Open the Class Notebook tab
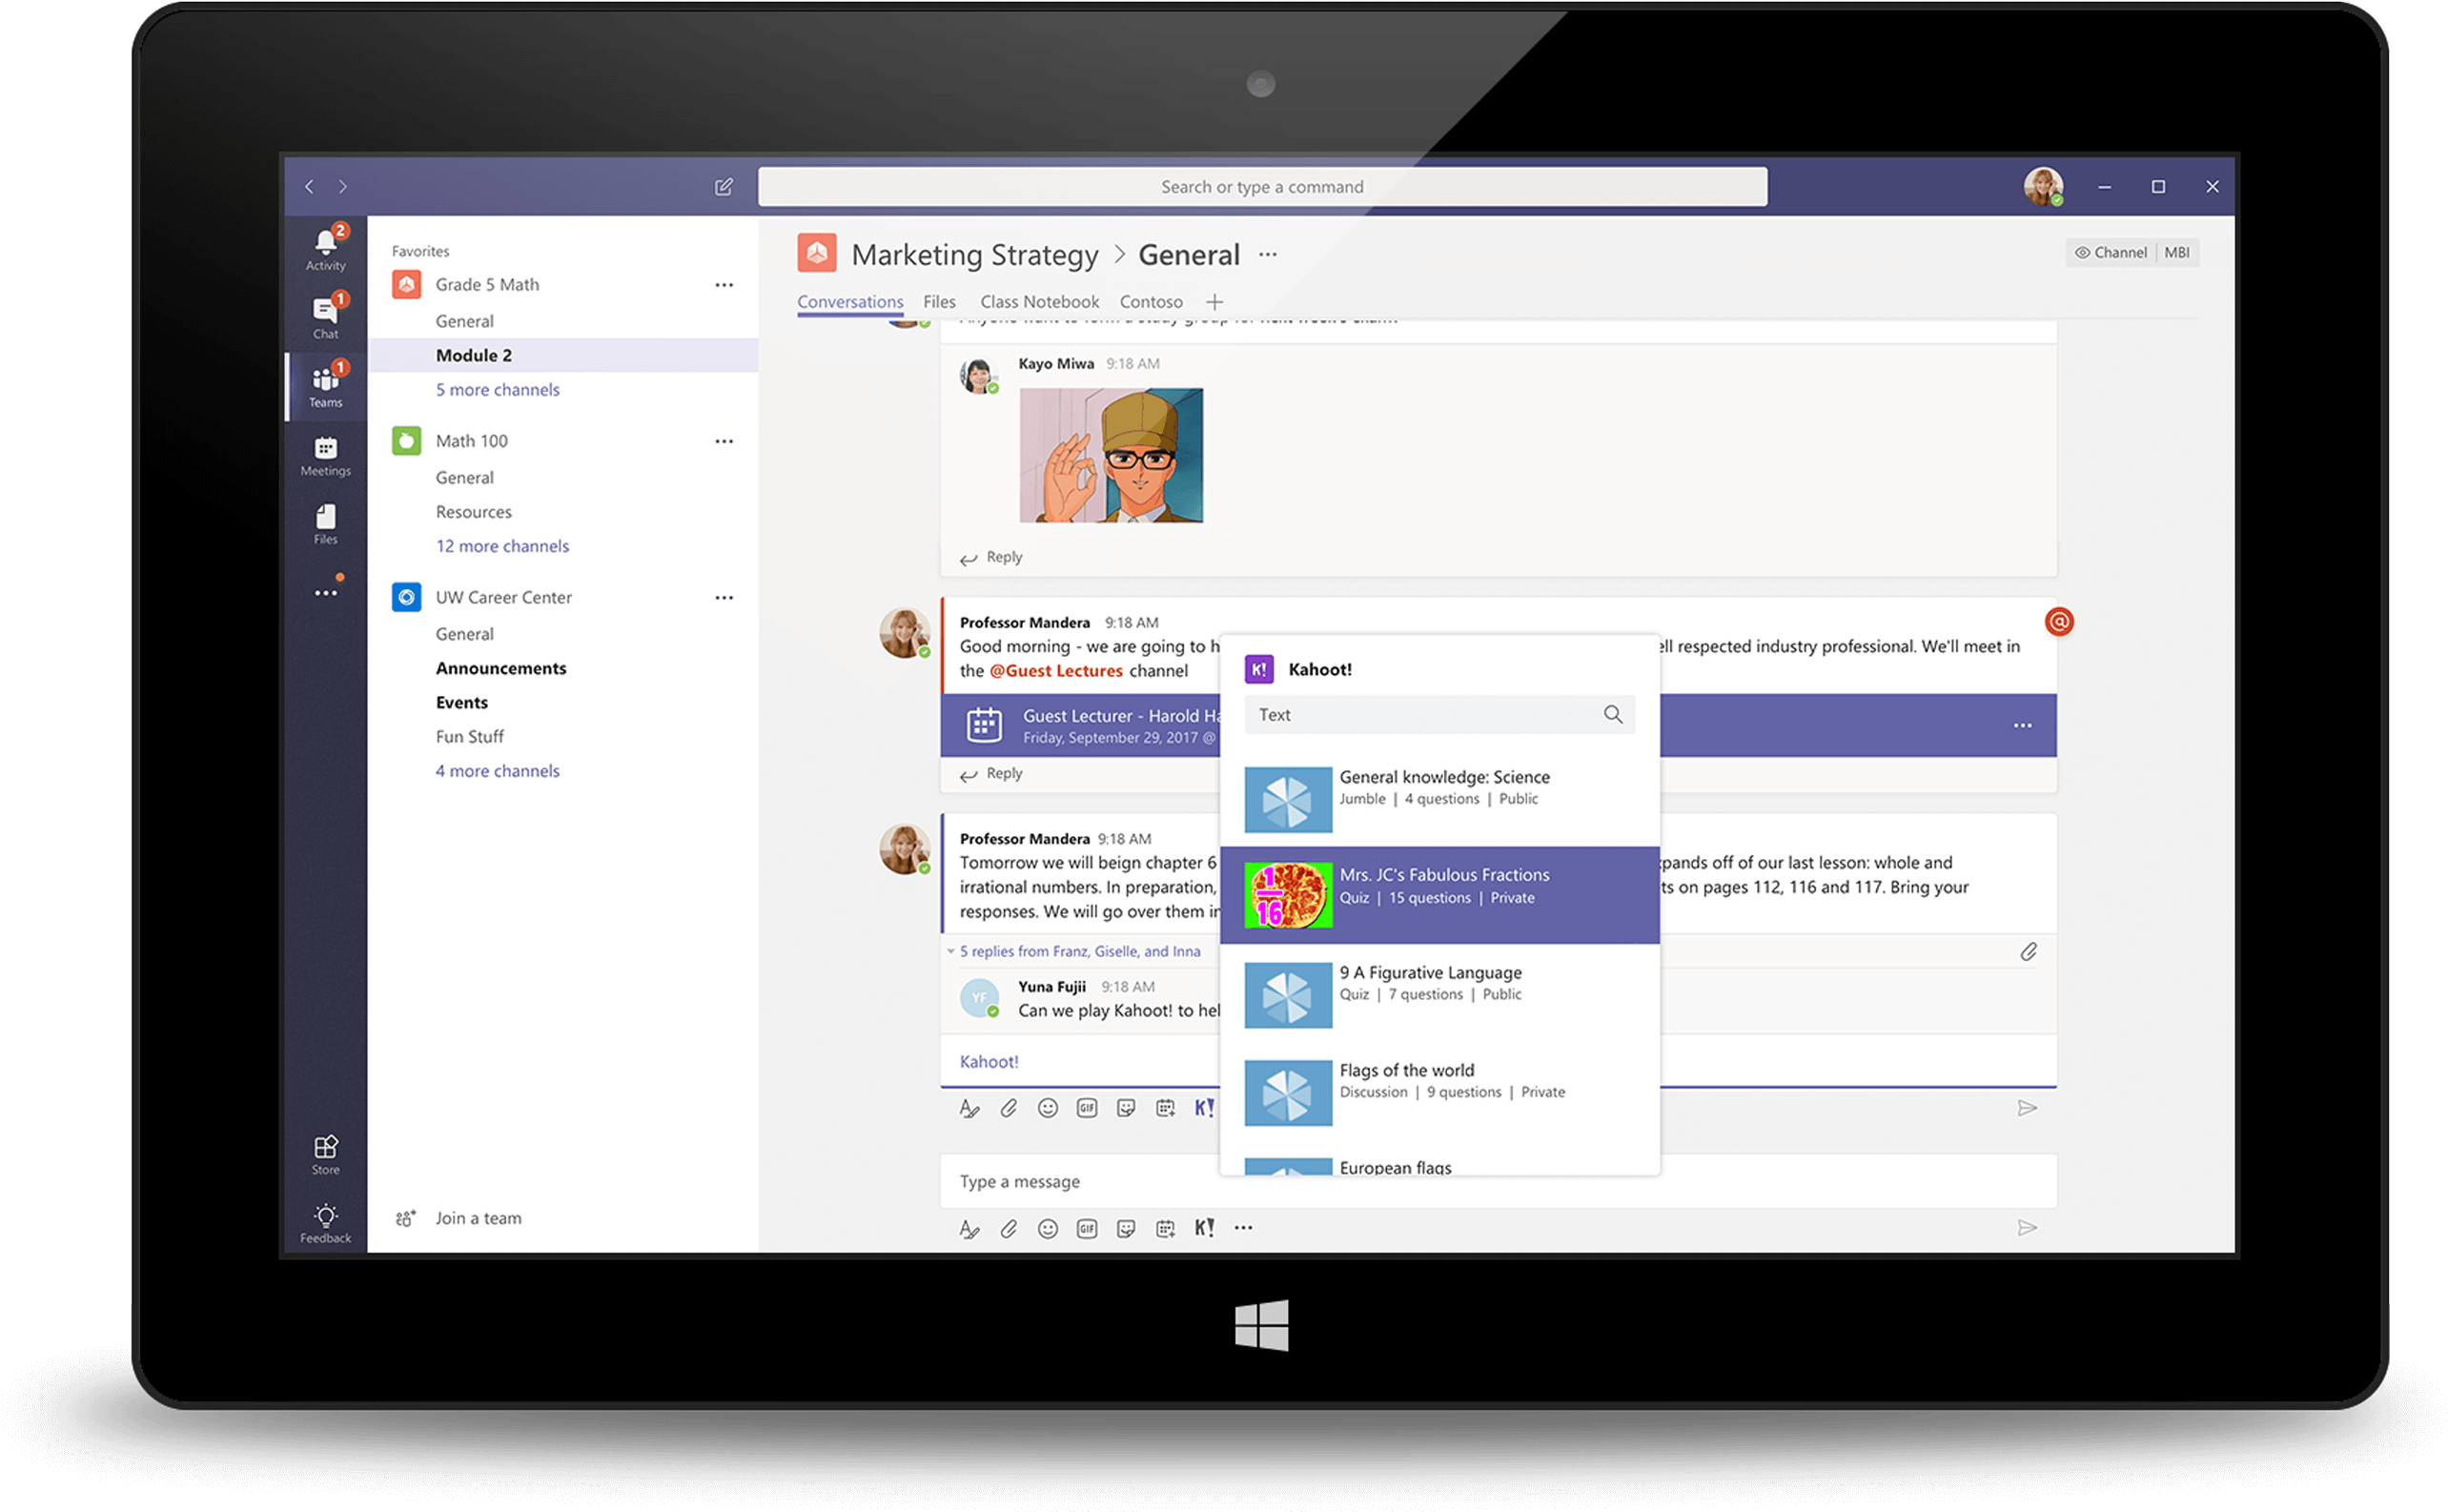2448x1512 pixels. pos(1039,302)
